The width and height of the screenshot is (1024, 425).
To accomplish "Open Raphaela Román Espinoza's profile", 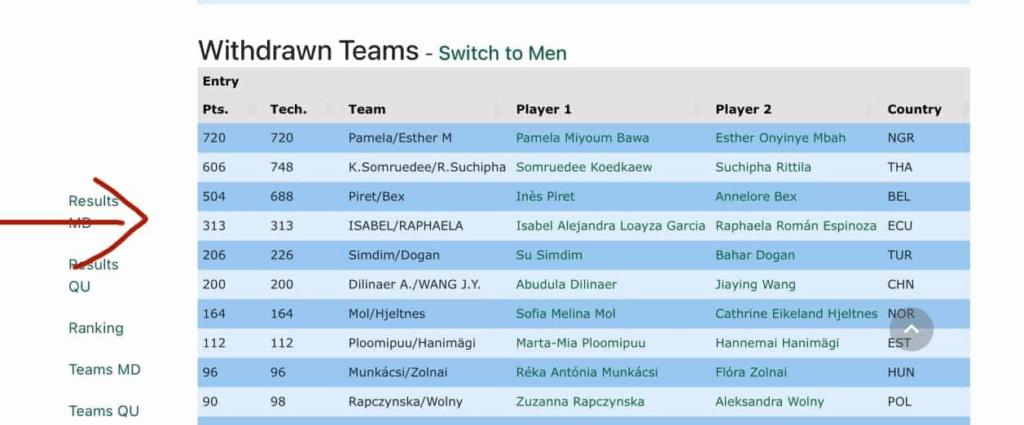I will (796, 226).
